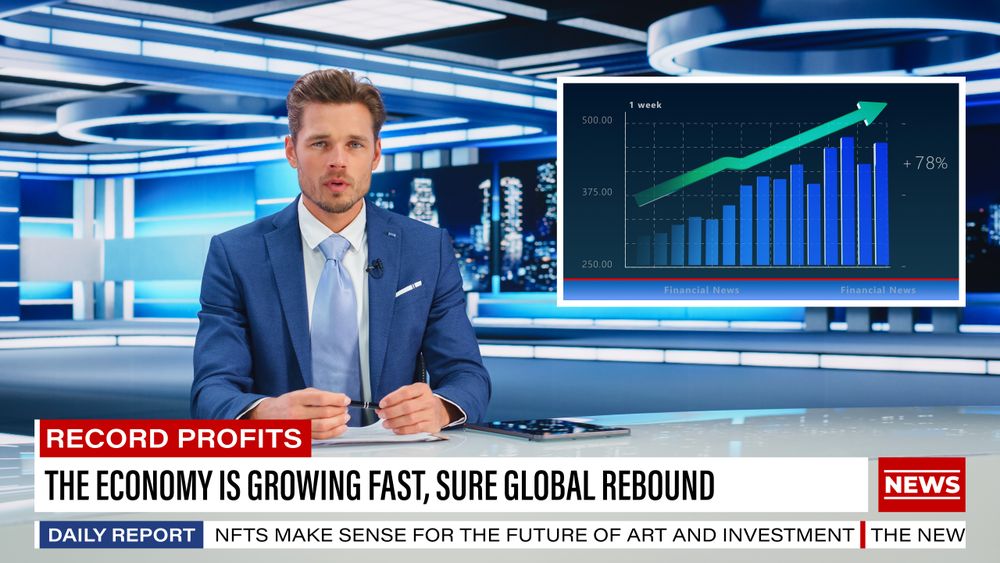
Task: Click the green upward arrow on chart
Action: 760,153
